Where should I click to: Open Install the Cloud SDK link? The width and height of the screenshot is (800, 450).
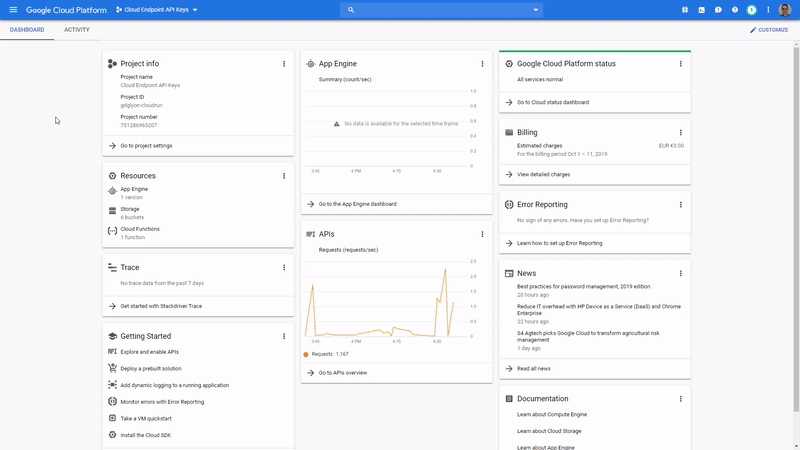tap(146, 435)
